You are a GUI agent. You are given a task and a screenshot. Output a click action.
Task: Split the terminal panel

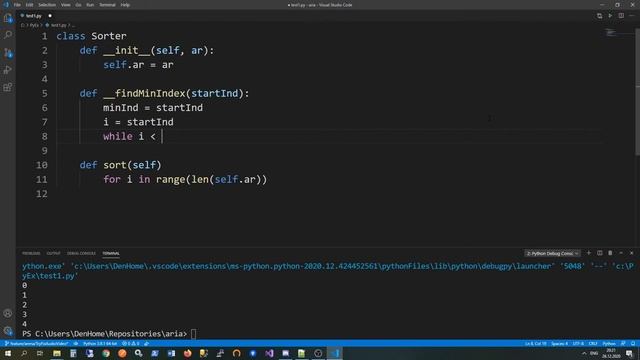click(x=600, y=253)
